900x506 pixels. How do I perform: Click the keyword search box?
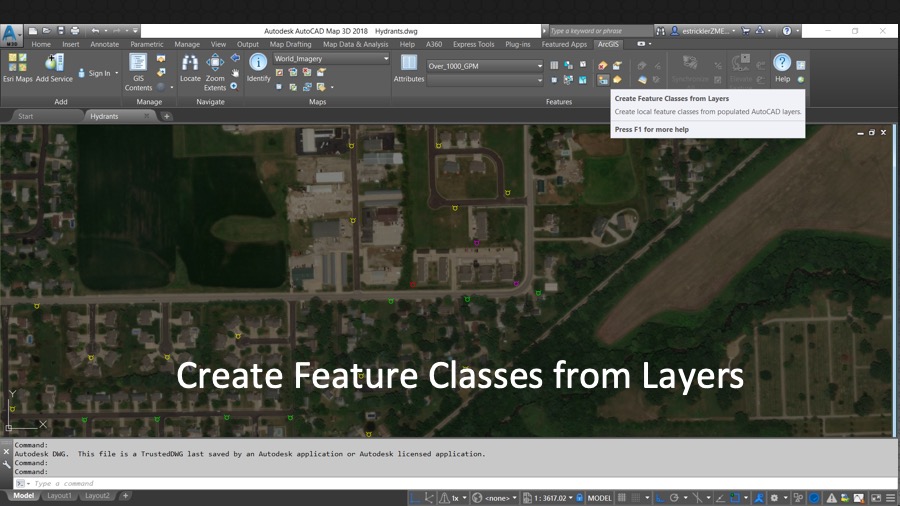[600, 31]
